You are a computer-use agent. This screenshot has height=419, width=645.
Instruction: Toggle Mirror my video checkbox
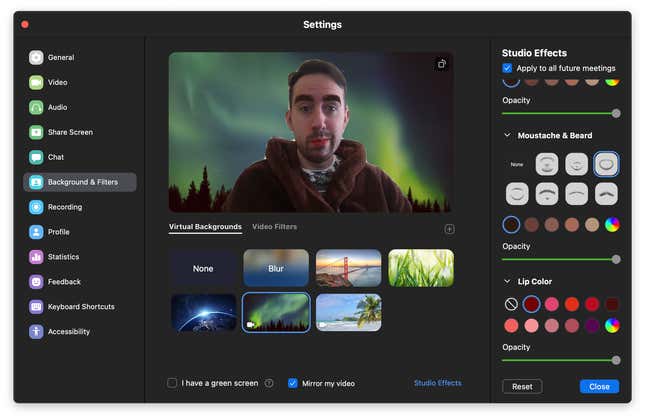point(292,383)
